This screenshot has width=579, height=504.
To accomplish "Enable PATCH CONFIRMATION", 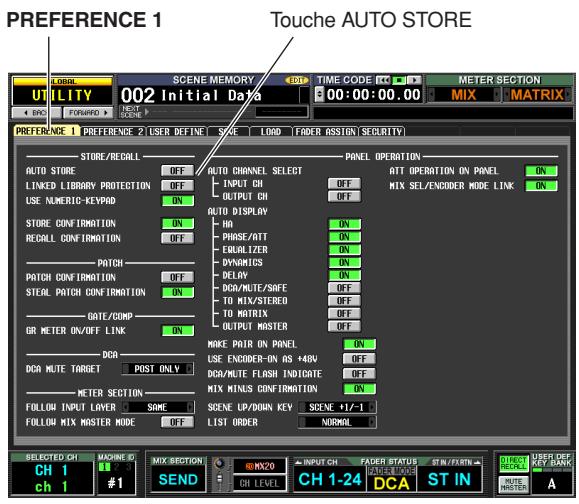I will (x=177, y=277).
